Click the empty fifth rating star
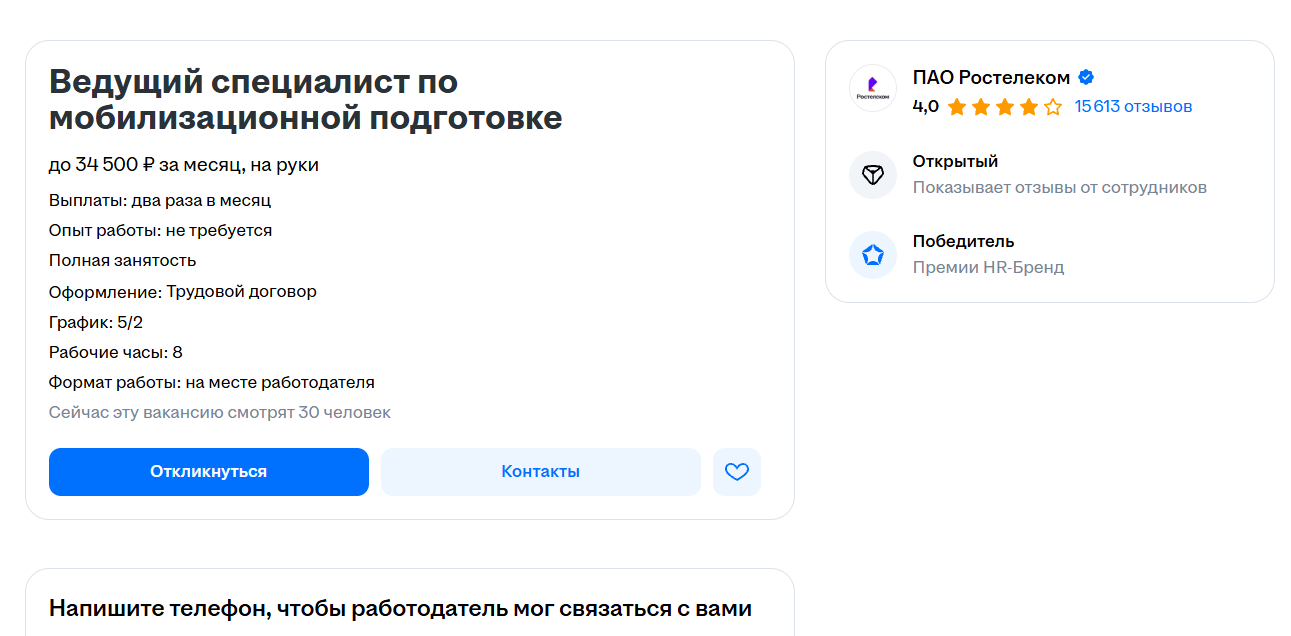 tap(1053, 107)
